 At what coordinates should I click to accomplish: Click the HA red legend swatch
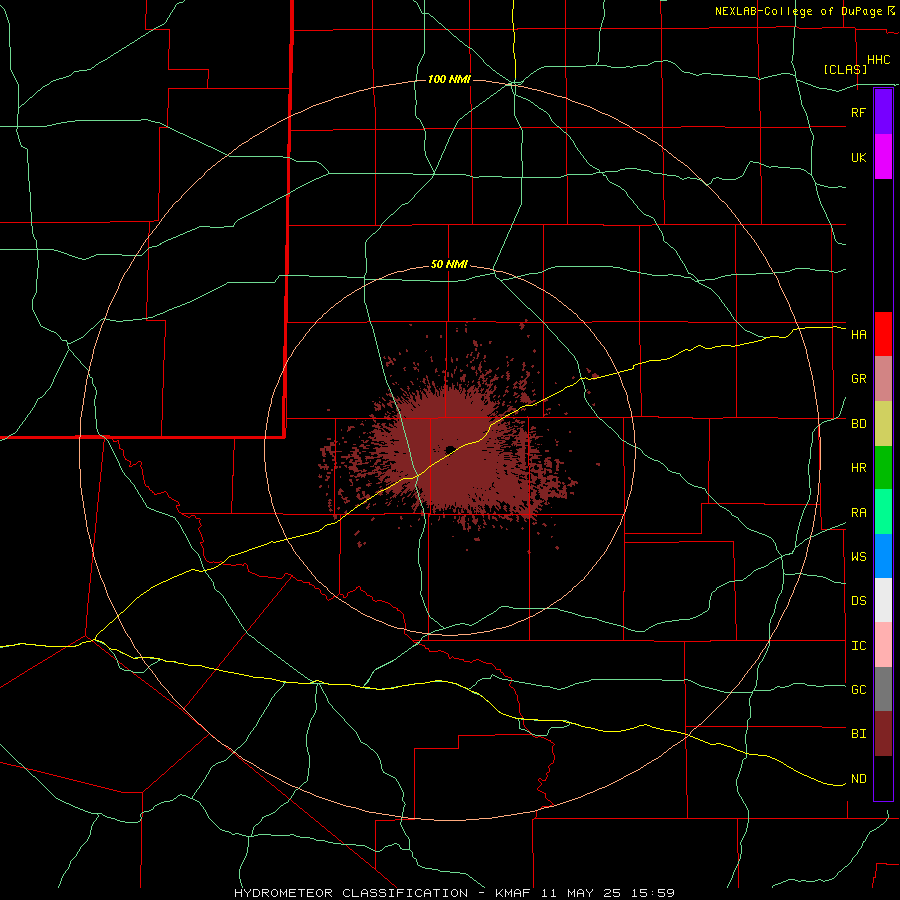[883, 334]
